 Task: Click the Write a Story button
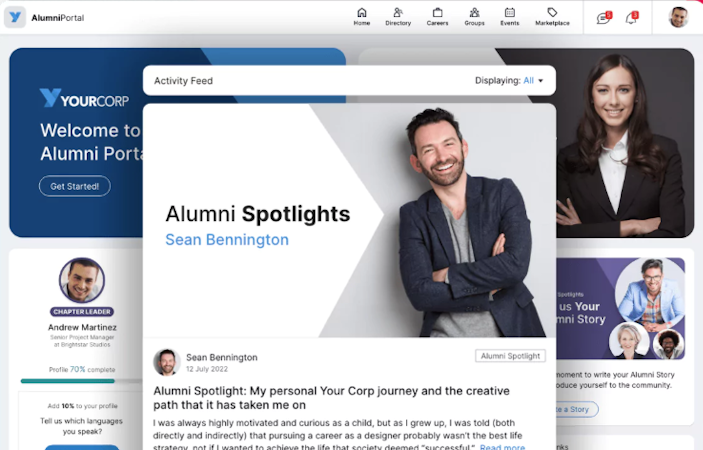(x=576, y=409)
